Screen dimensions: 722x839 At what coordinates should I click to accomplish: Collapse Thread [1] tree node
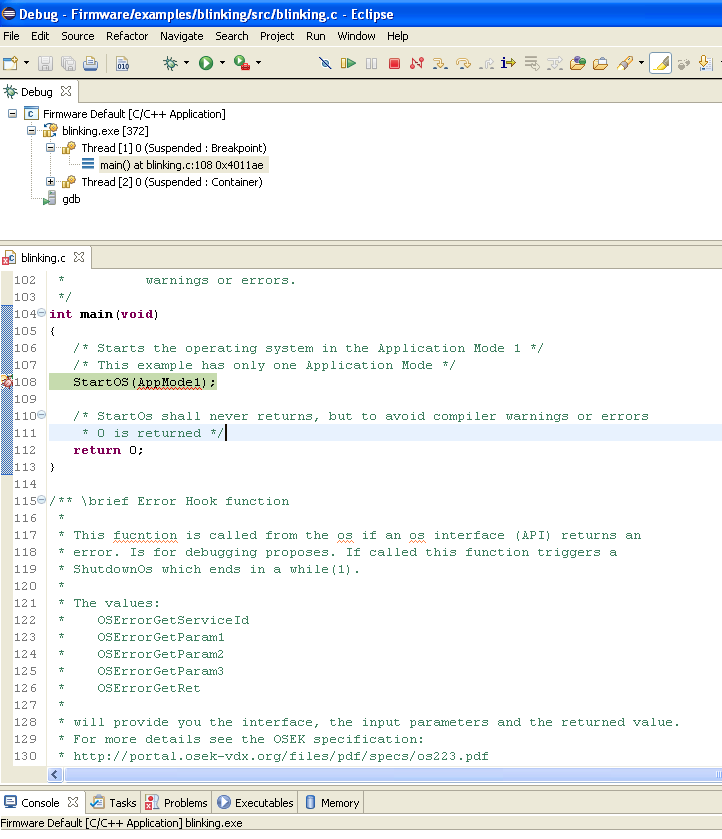[x=50, y=148]
